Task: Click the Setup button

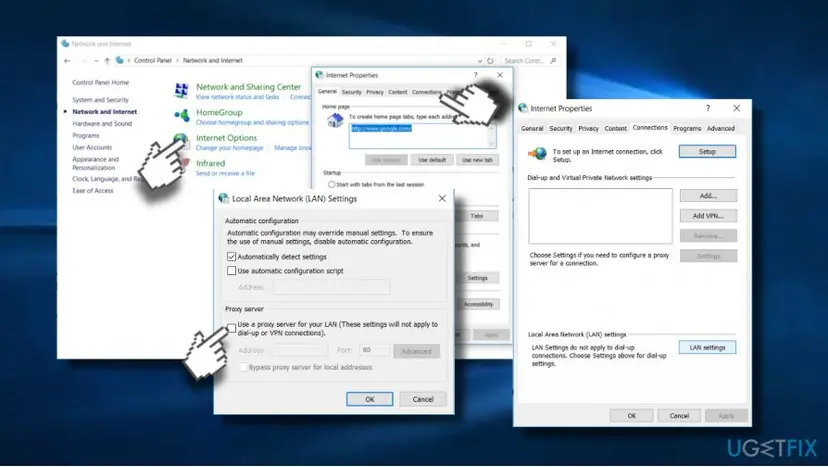Action: pyautogui.click(x=707, y=152)
